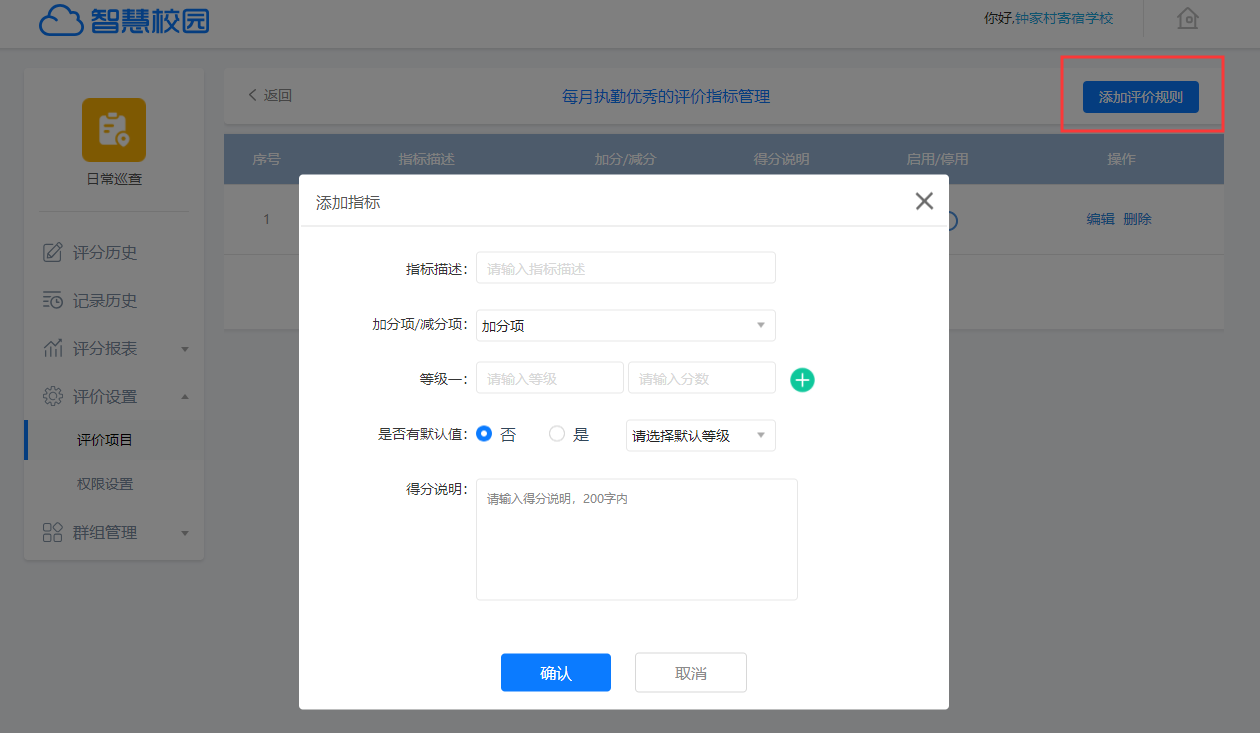
Task: Open the 加分项/减分项 dropdown
Action: pyautogui.click(x=625, y=326)
